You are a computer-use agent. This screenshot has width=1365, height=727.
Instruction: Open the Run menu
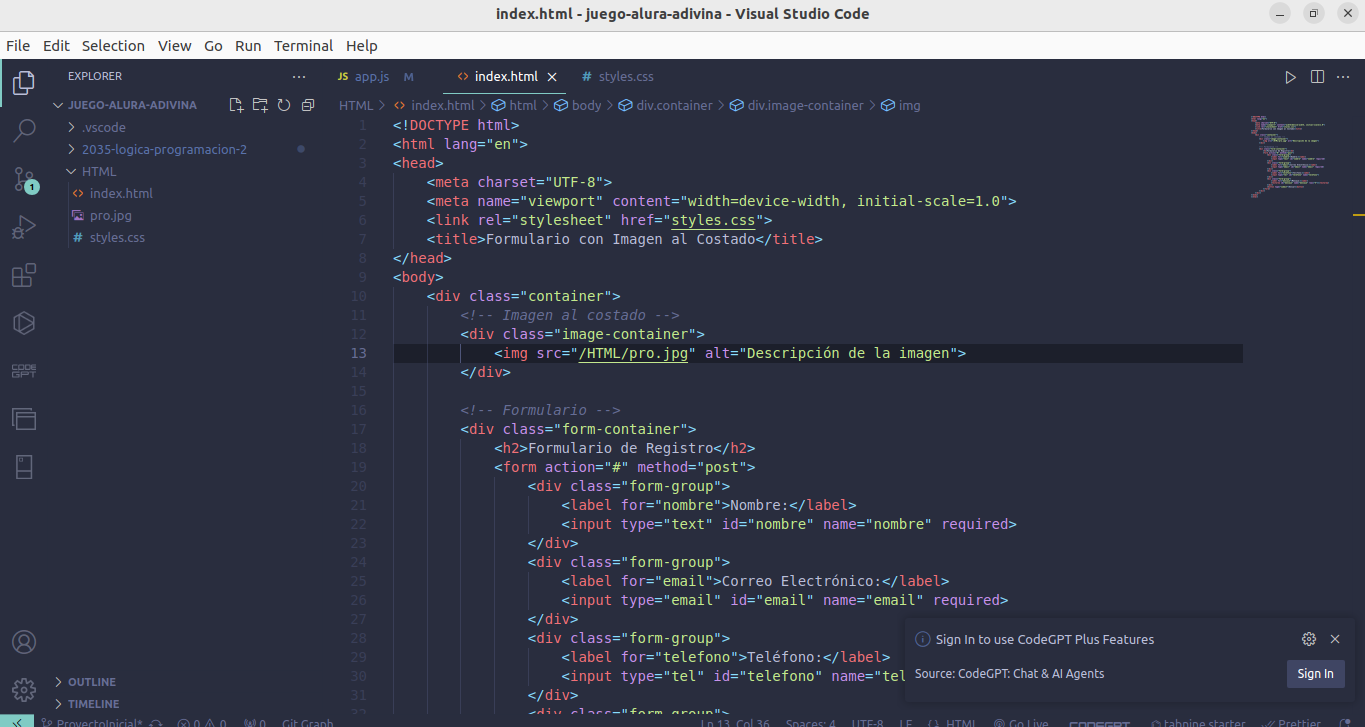248,46
